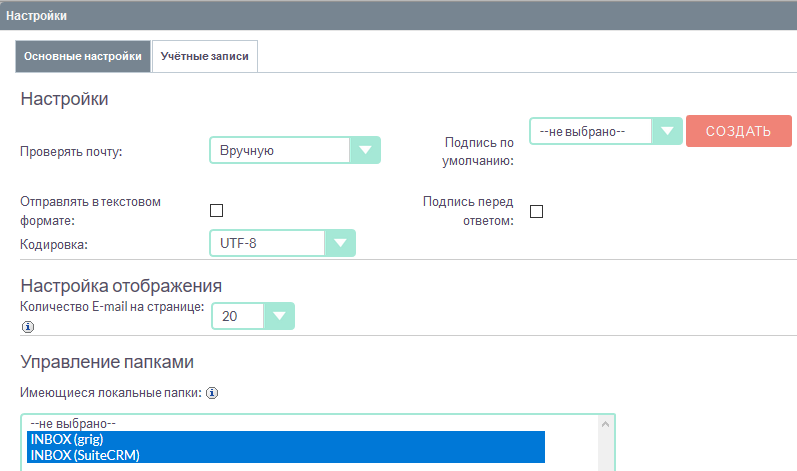Open the Кодировка dropdown showing UTF-8
The image size is (797, 471).
tap(283, 243)
